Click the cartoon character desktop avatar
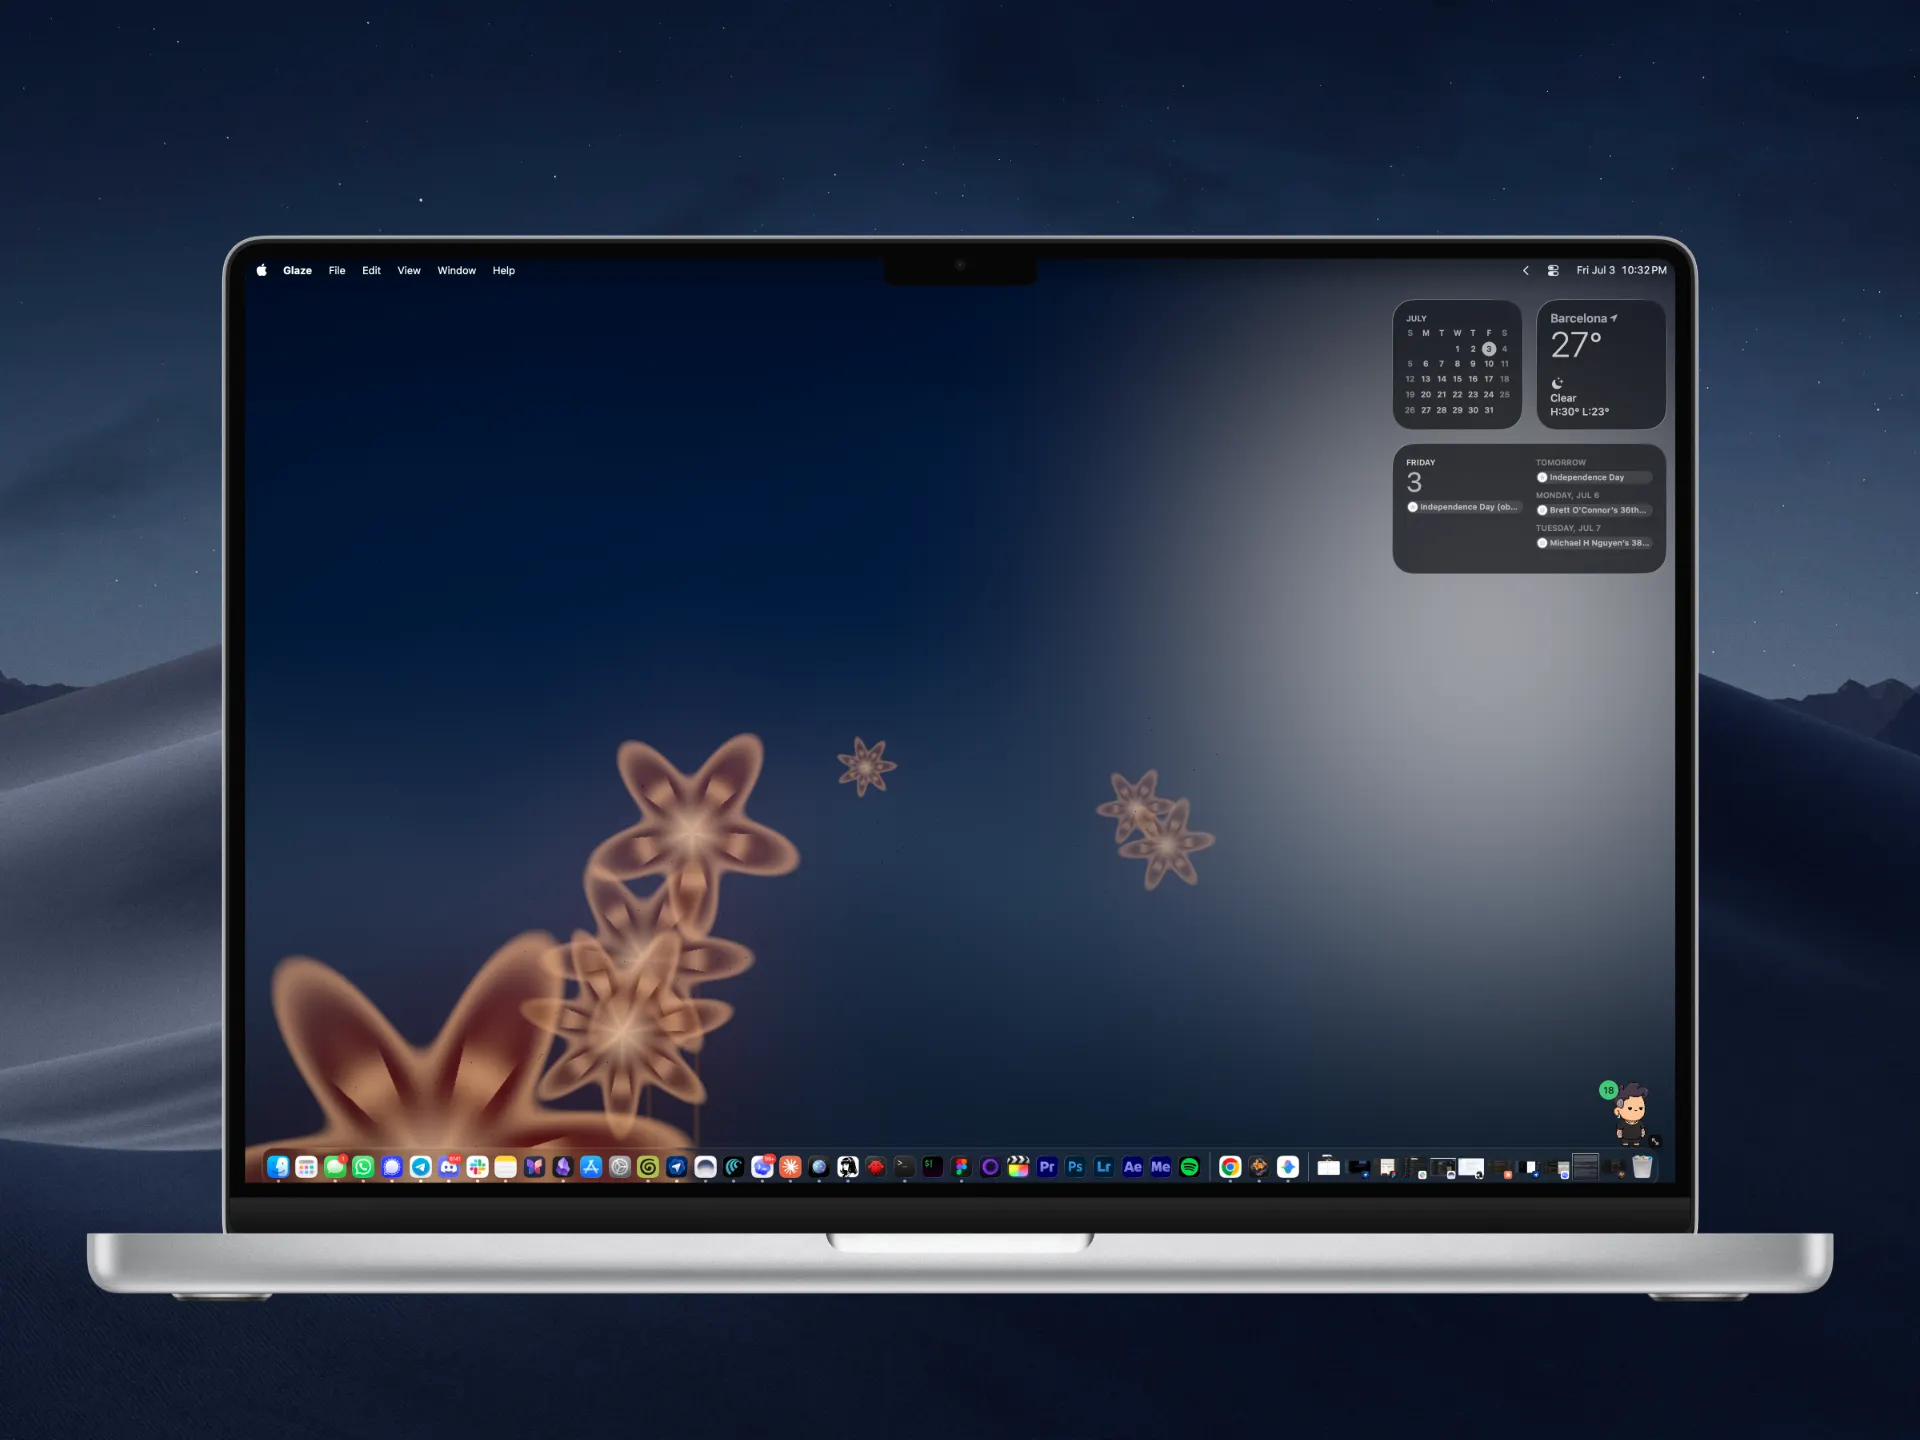1920x1440 pixels. click(x=1633, y=1115)
